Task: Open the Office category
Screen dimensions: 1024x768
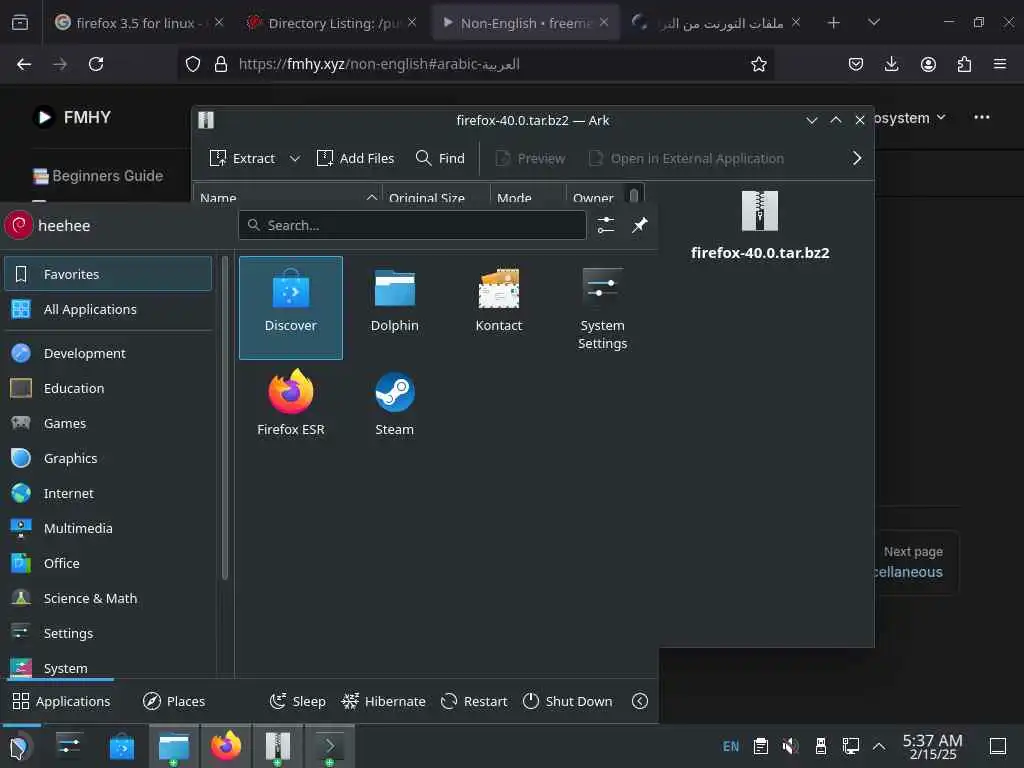Action: [108, 563]
